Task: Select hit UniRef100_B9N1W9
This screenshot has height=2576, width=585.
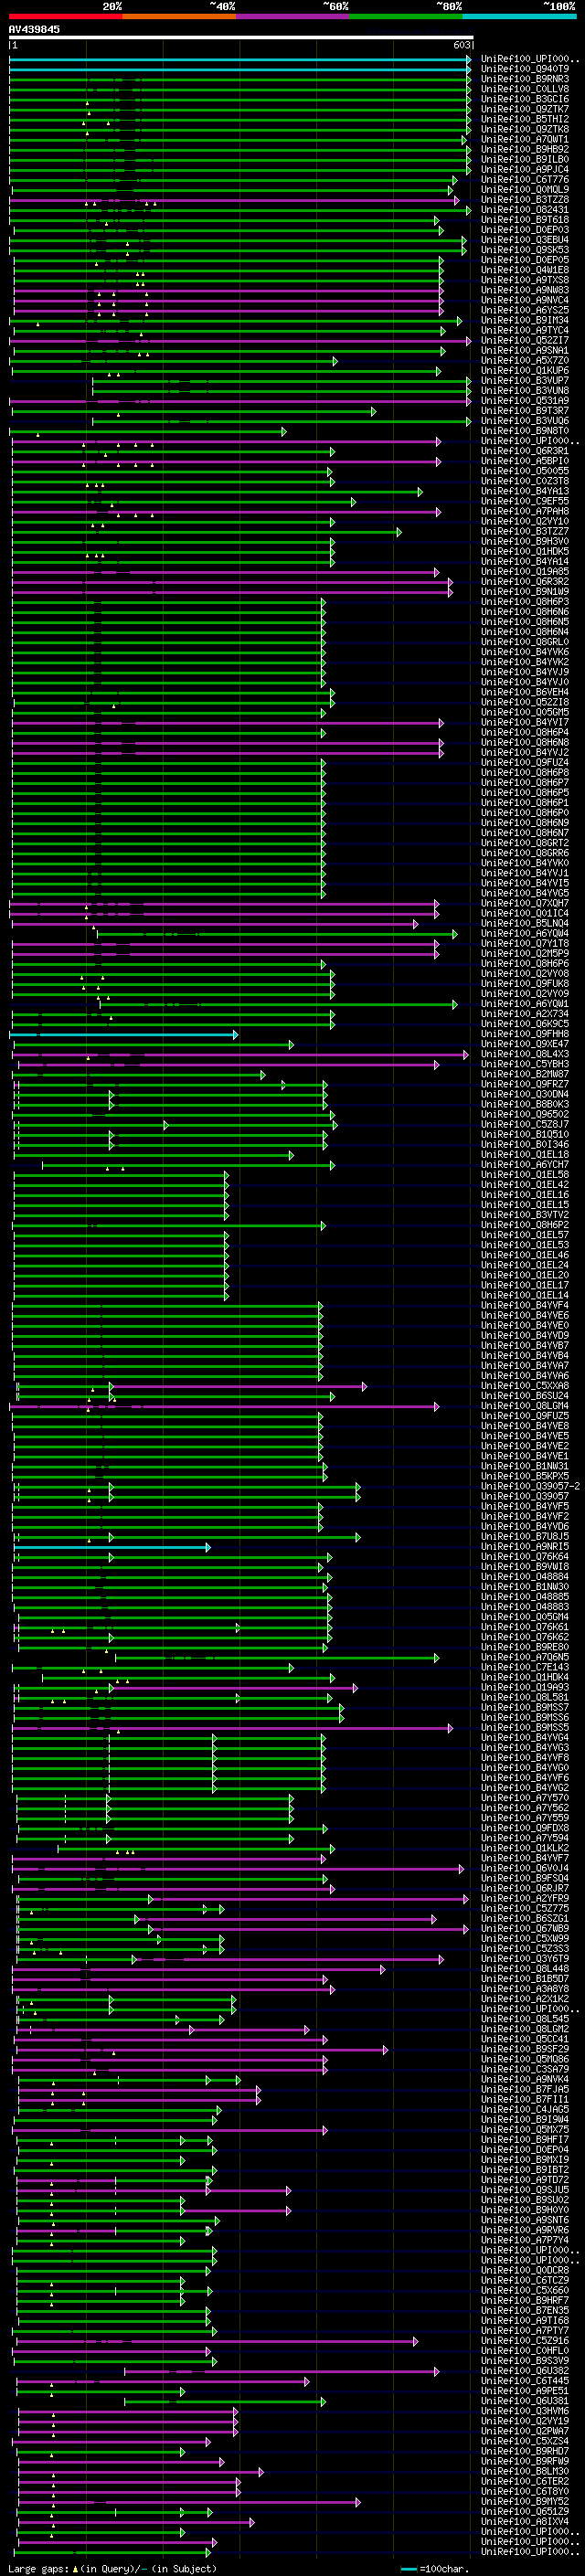Action: pos(525,592)
